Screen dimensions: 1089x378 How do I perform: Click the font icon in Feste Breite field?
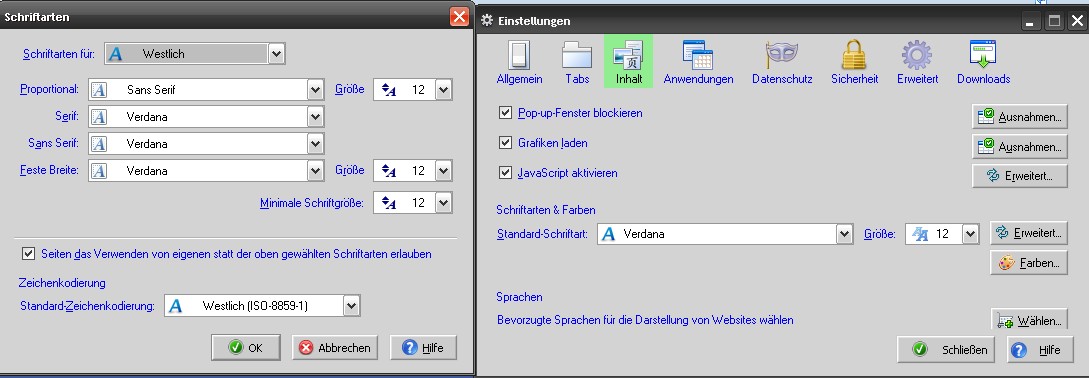tap(99, 170)
